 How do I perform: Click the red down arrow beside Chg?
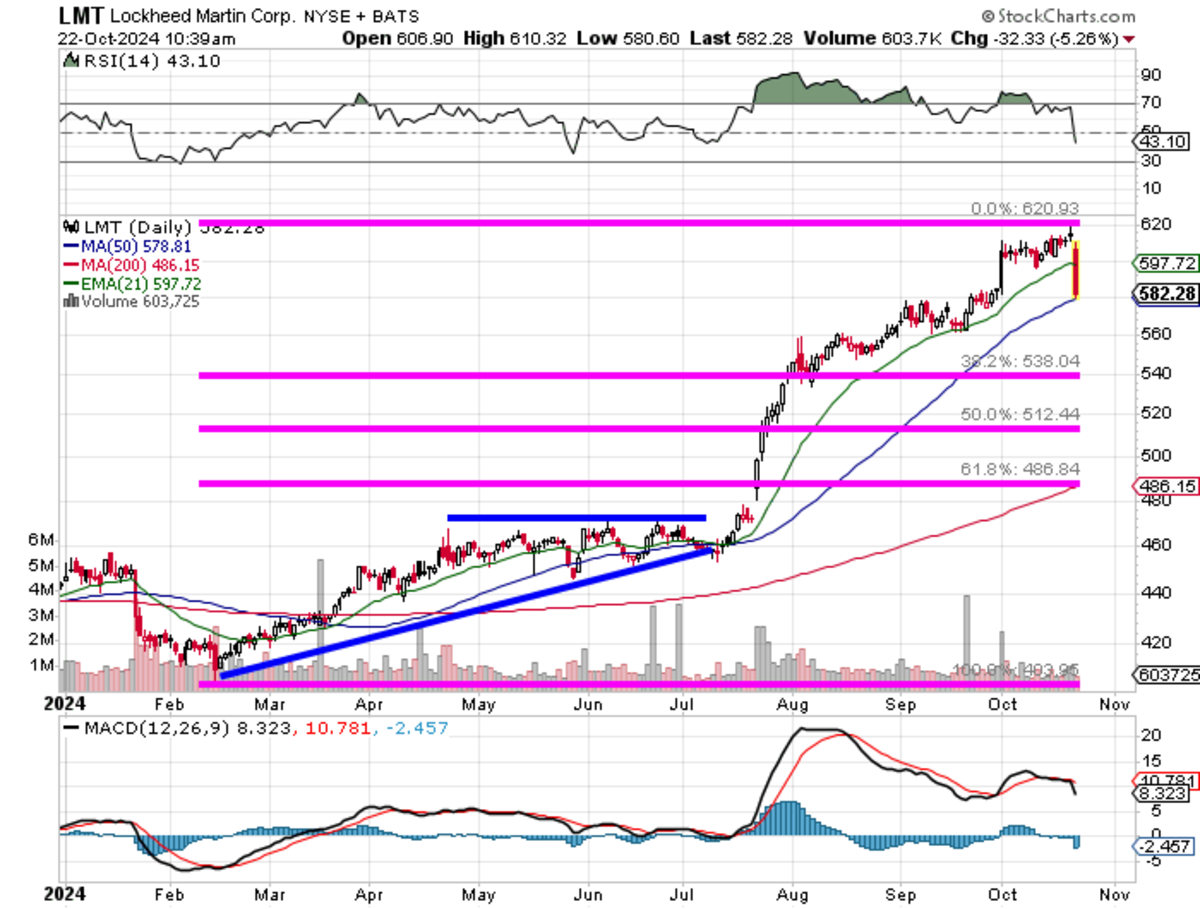[x=1129, y=39]
